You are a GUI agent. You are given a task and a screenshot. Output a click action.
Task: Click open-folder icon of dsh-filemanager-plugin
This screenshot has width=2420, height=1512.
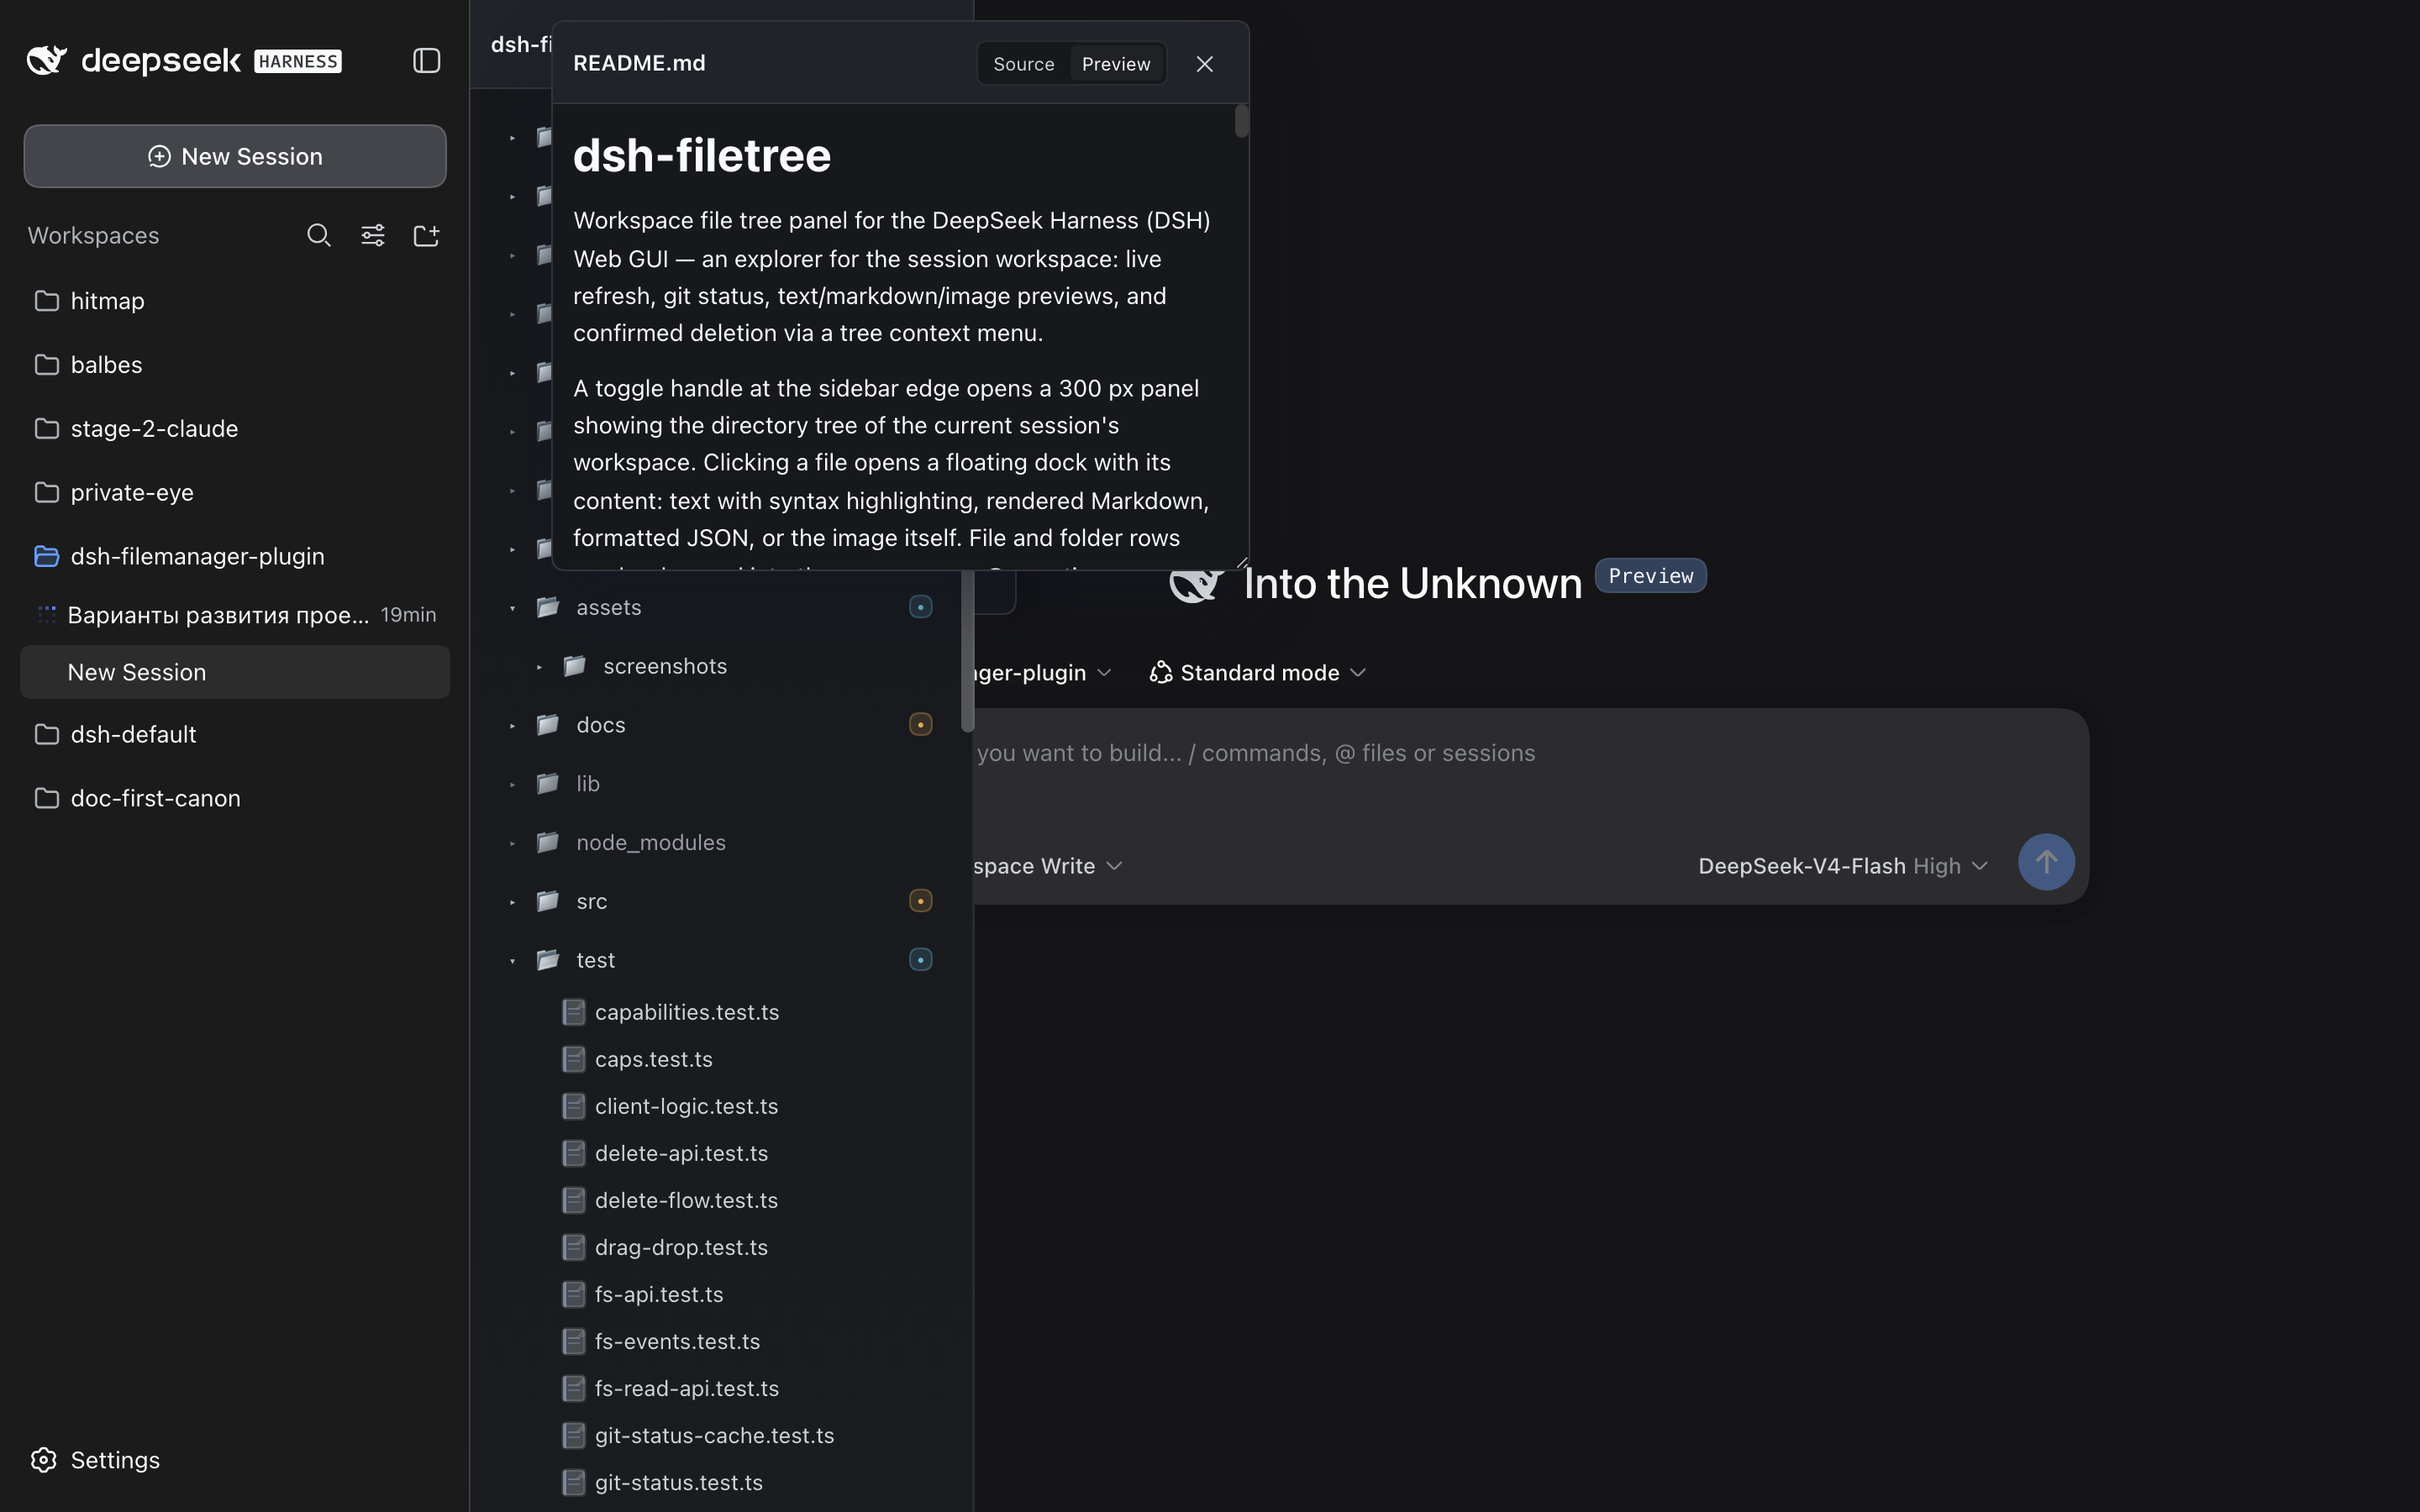tap(46, 556)
